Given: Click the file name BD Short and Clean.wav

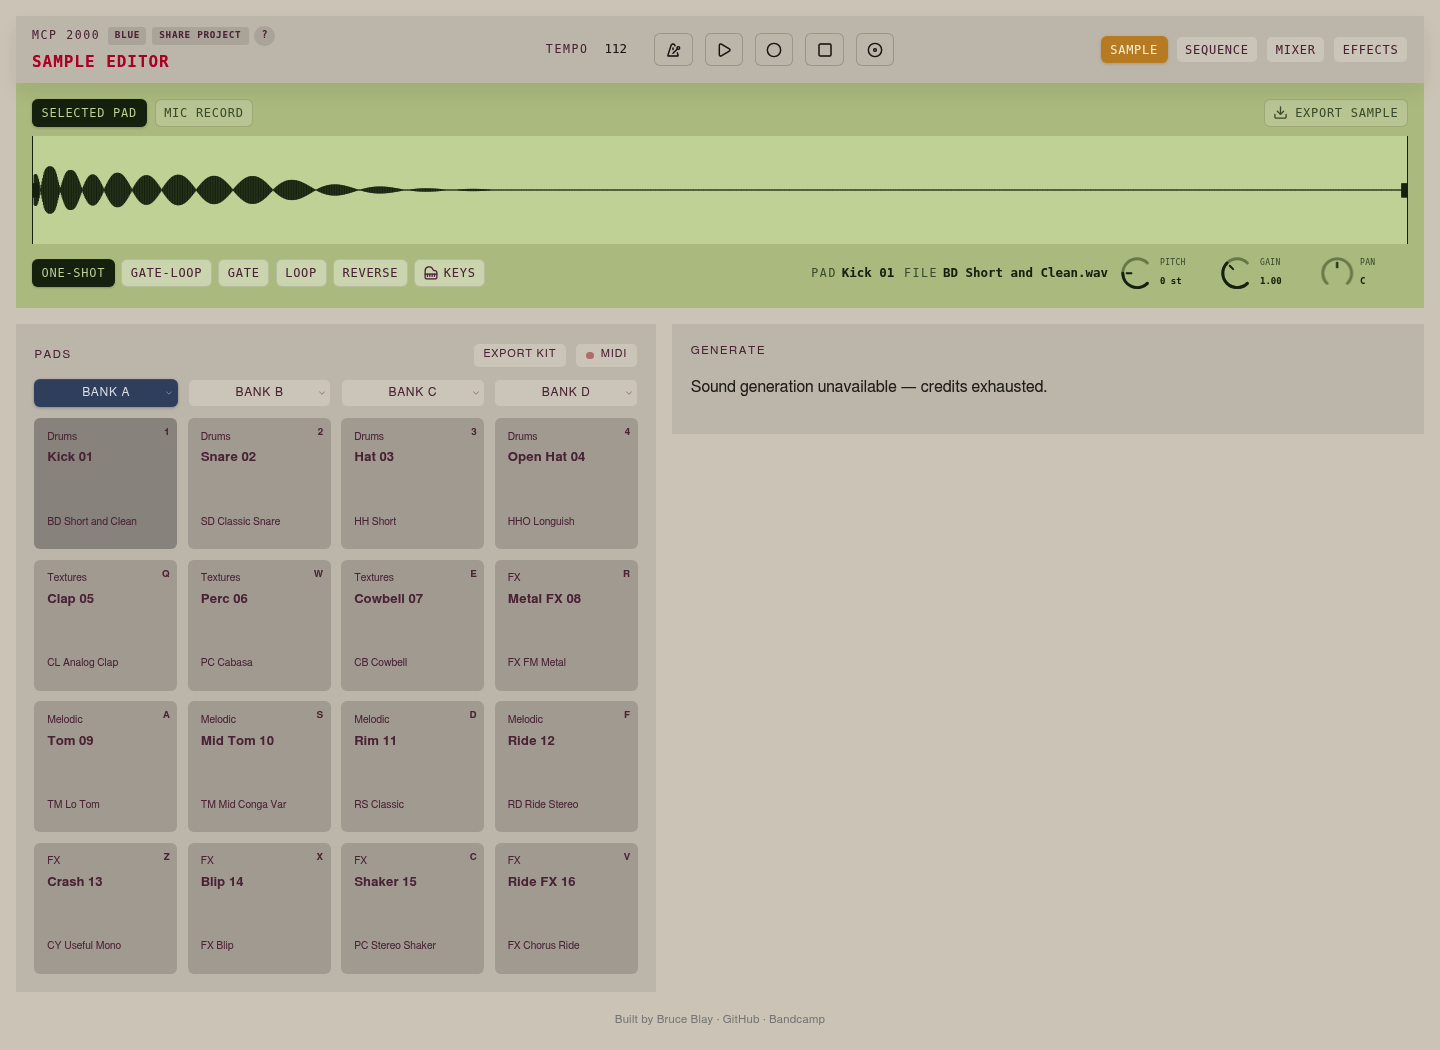Looking at the screenshot, I should point(1025,273).
